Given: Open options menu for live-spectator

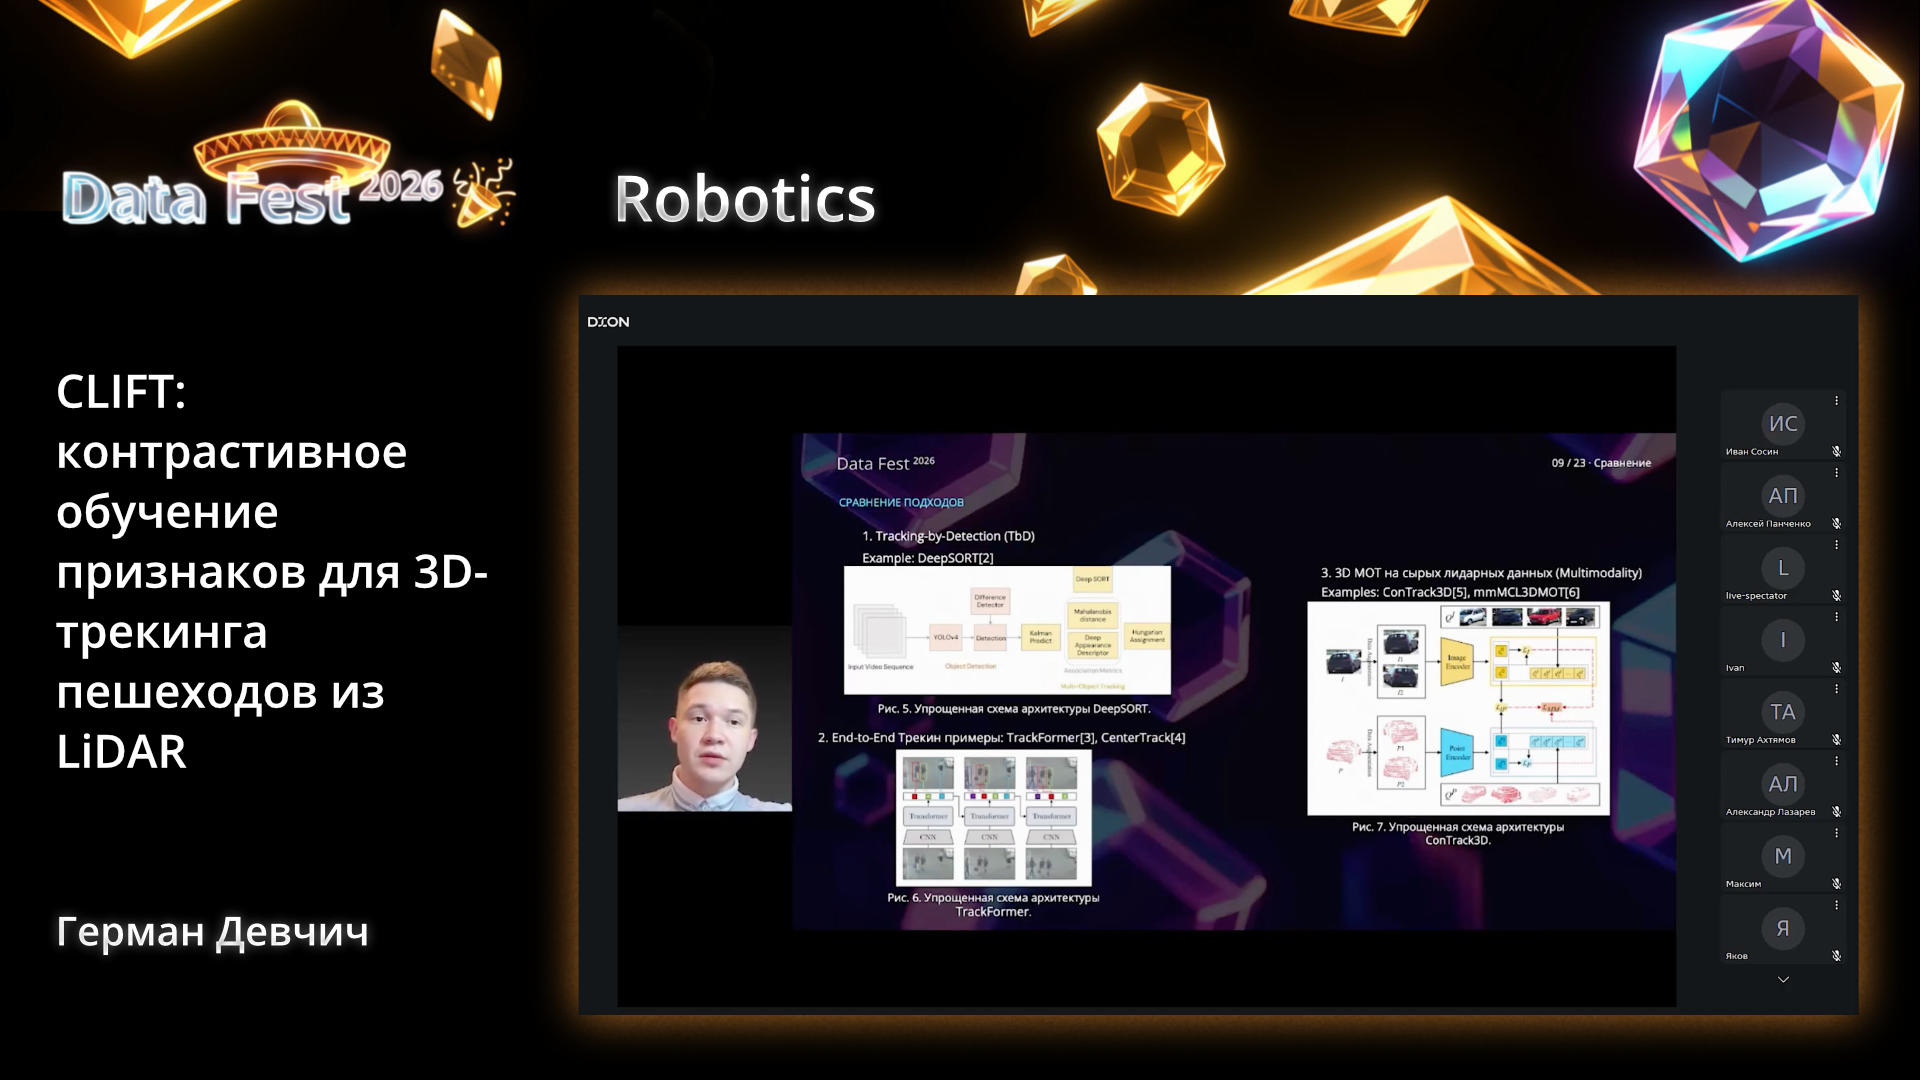Looking at the screenshot, I should [x=1836, y=545].
